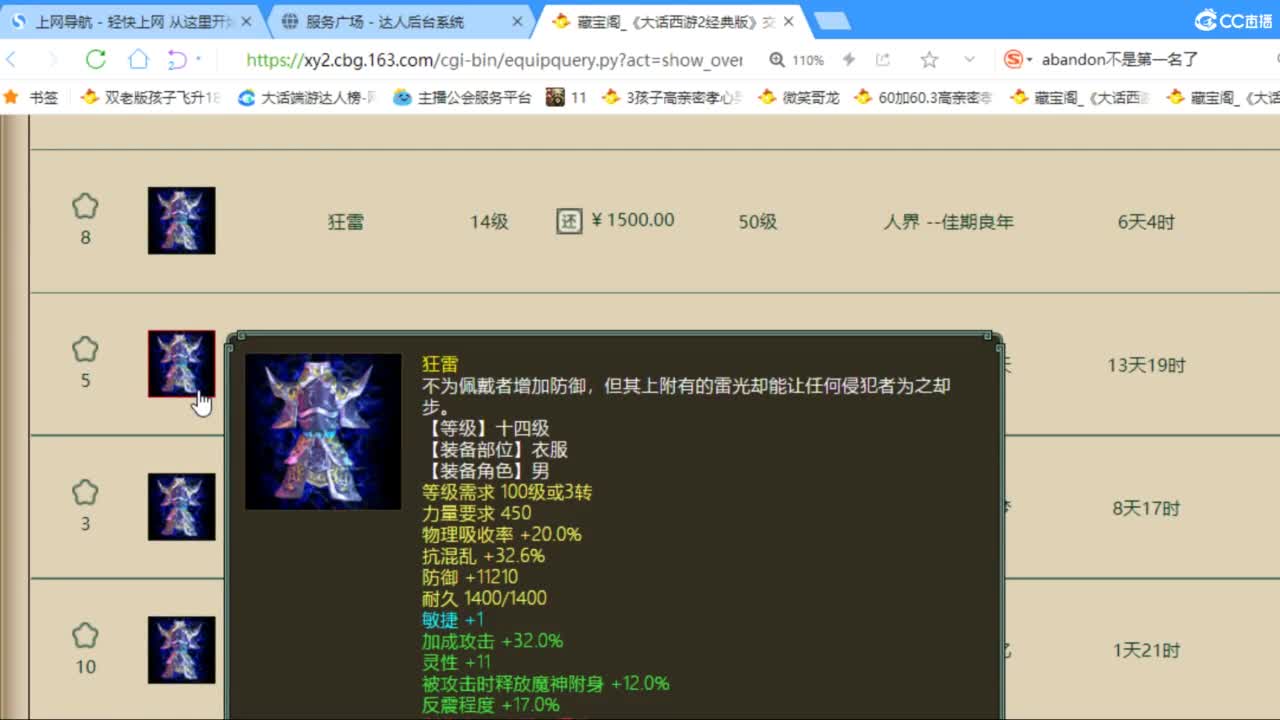Click remaining time 8天17时
Viewport: 1280px width, 720px height.
click(1146, 508)
